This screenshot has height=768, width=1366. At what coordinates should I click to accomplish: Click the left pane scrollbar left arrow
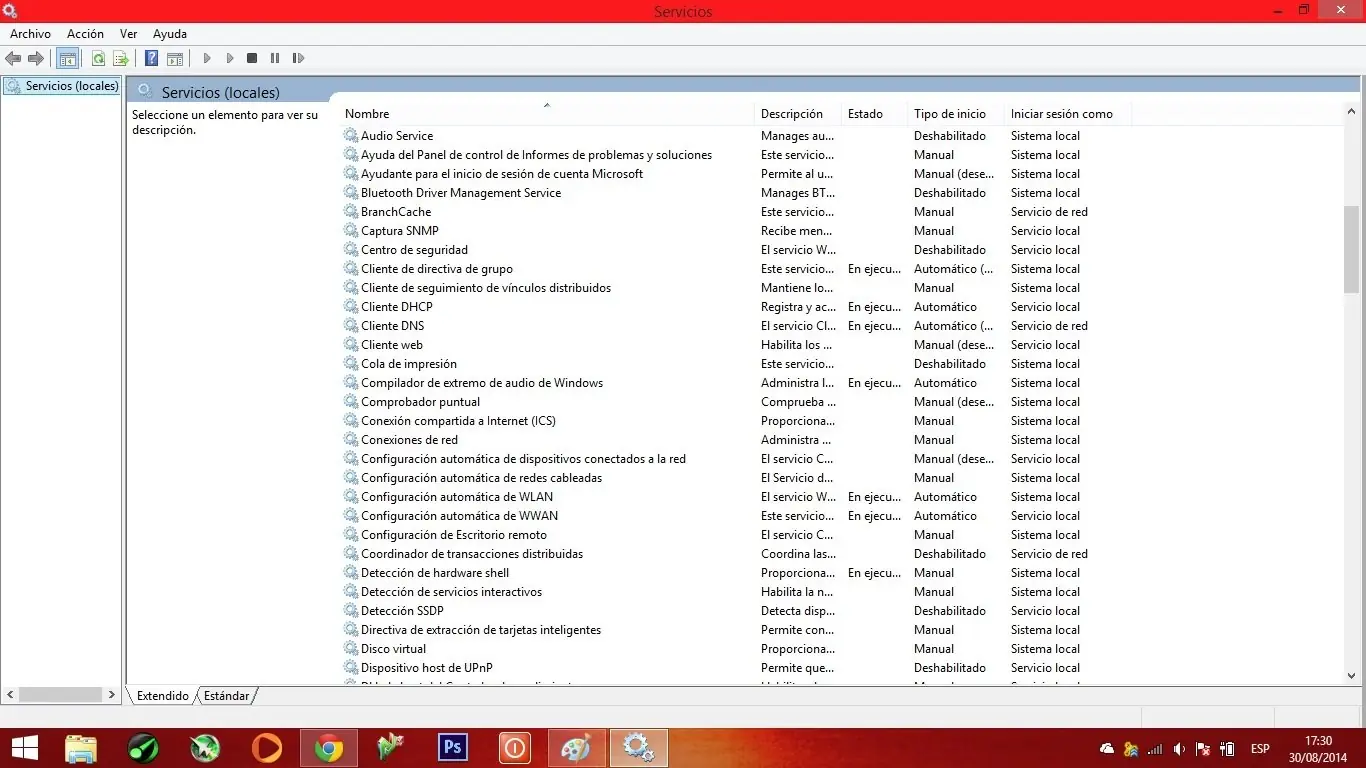coord(11,694)
